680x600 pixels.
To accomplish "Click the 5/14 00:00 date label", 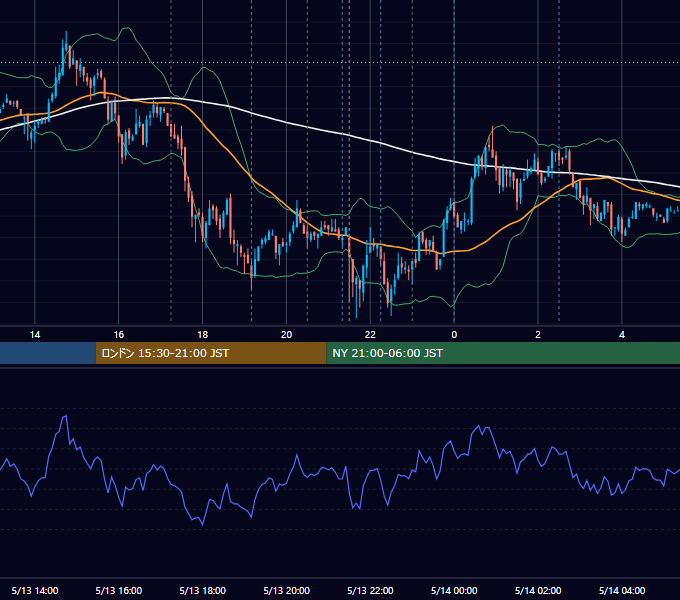I will 454,590.
